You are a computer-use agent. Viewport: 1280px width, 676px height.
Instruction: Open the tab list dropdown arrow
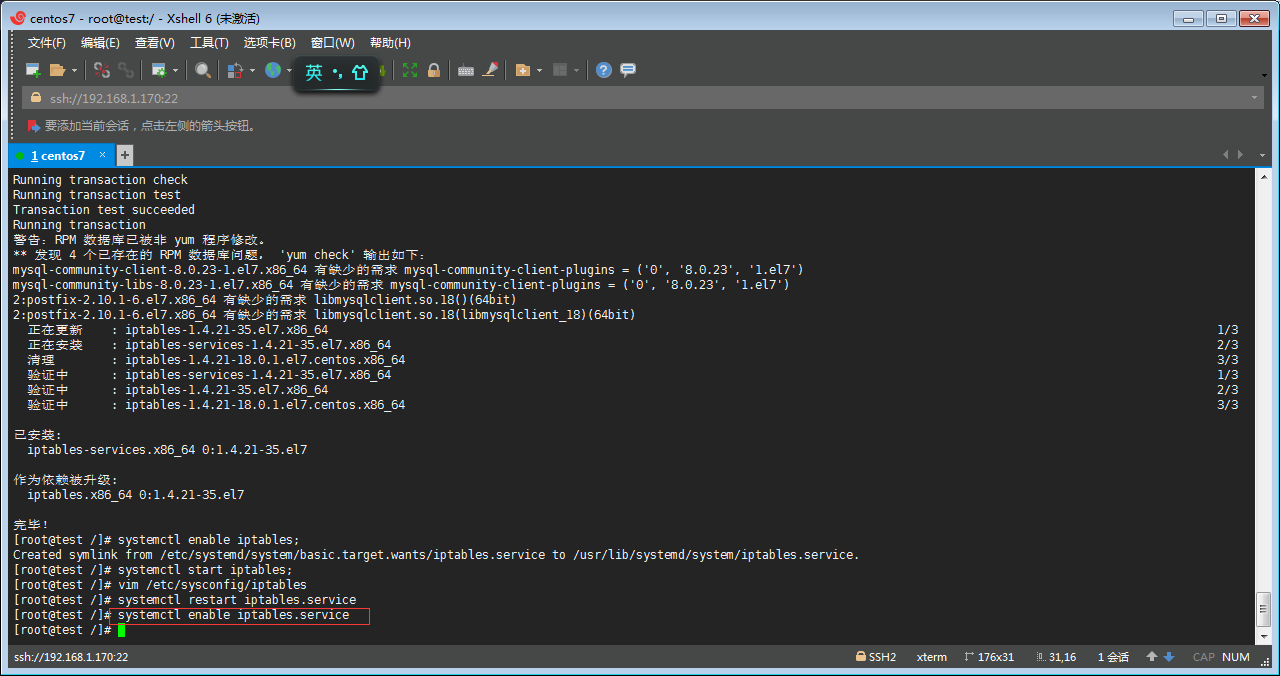(1263, 155)
